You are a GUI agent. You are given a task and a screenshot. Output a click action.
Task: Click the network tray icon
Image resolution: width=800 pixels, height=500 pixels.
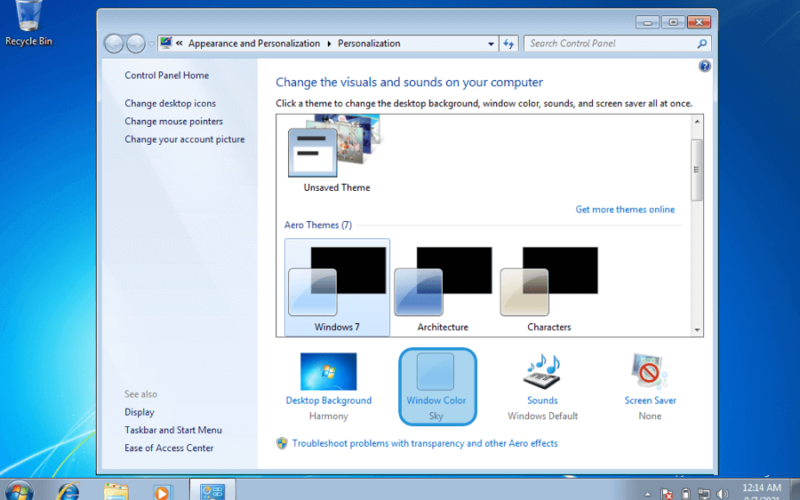tap(704, 494)
